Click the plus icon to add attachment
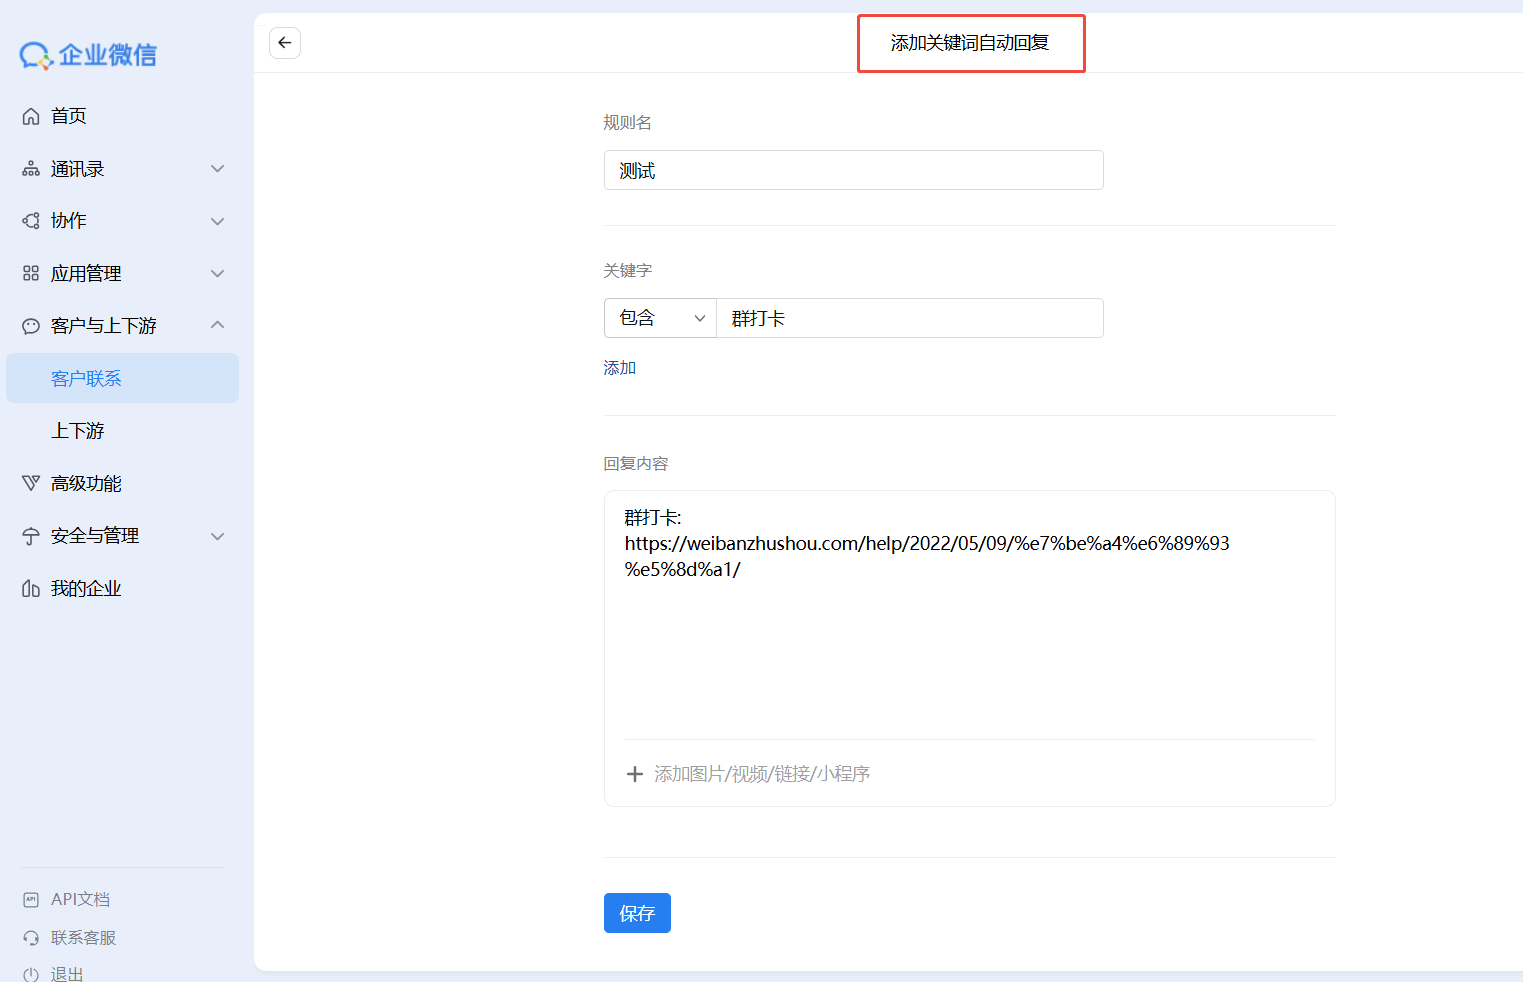This screenshot has height=982, width=1523. 634,774
